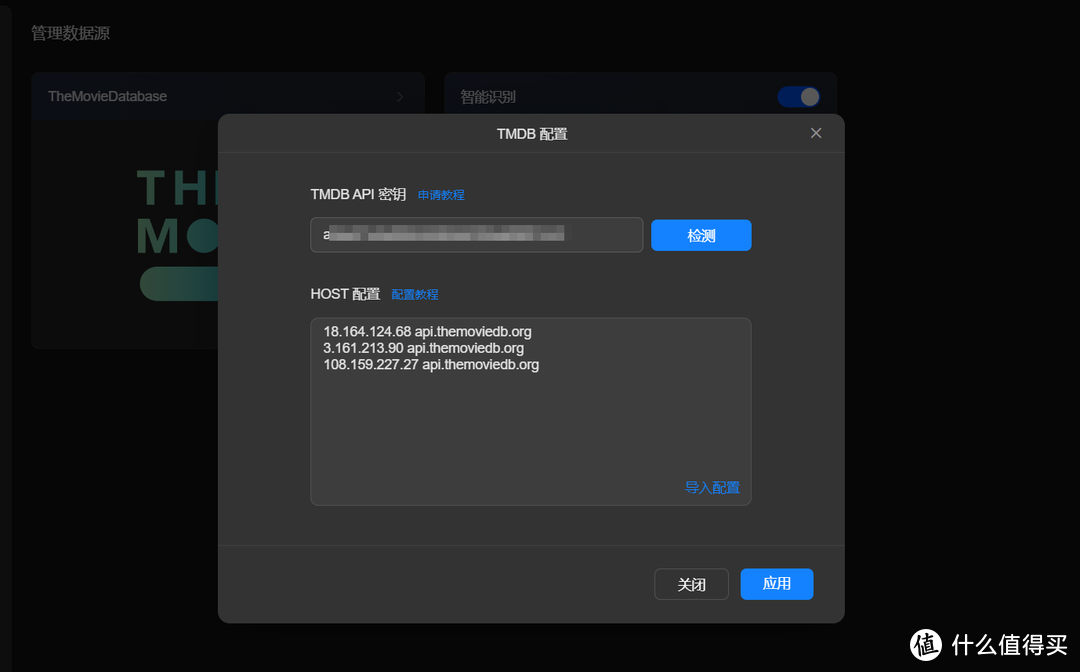The height and width of the screenshot is (672, 1080).
Task: Dismiss the TMDB 配置 dialog with the X
Action: coord(816,132)
